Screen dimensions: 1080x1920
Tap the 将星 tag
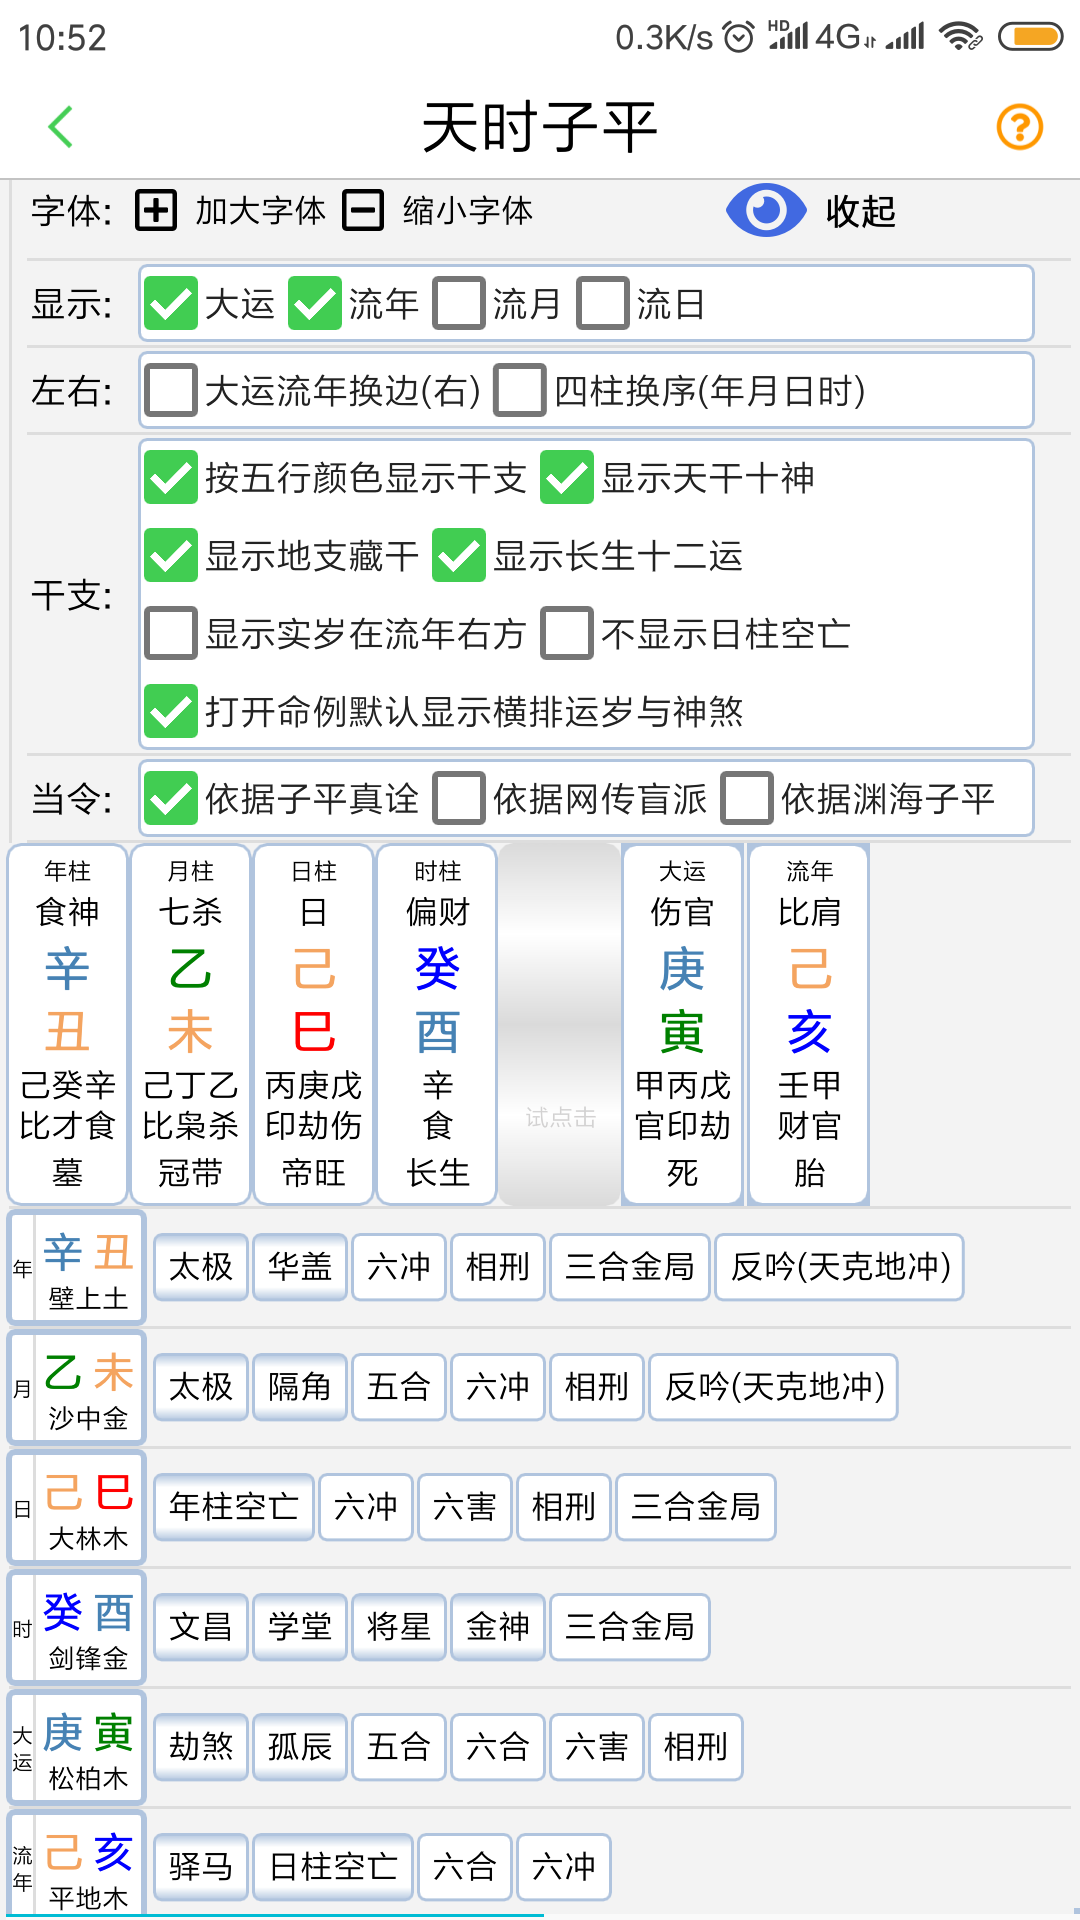pos(399,1627)
